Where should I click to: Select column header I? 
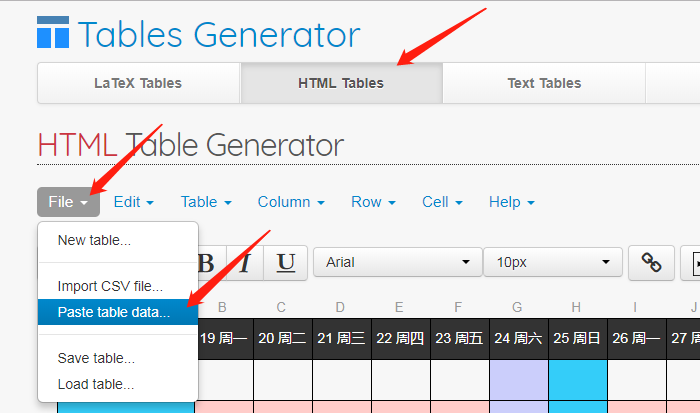point(635,307)
